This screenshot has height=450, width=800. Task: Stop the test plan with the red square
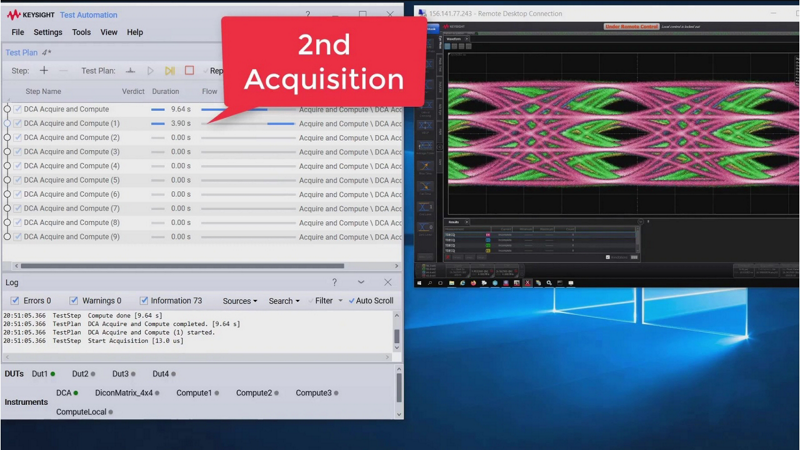point(189,70)
